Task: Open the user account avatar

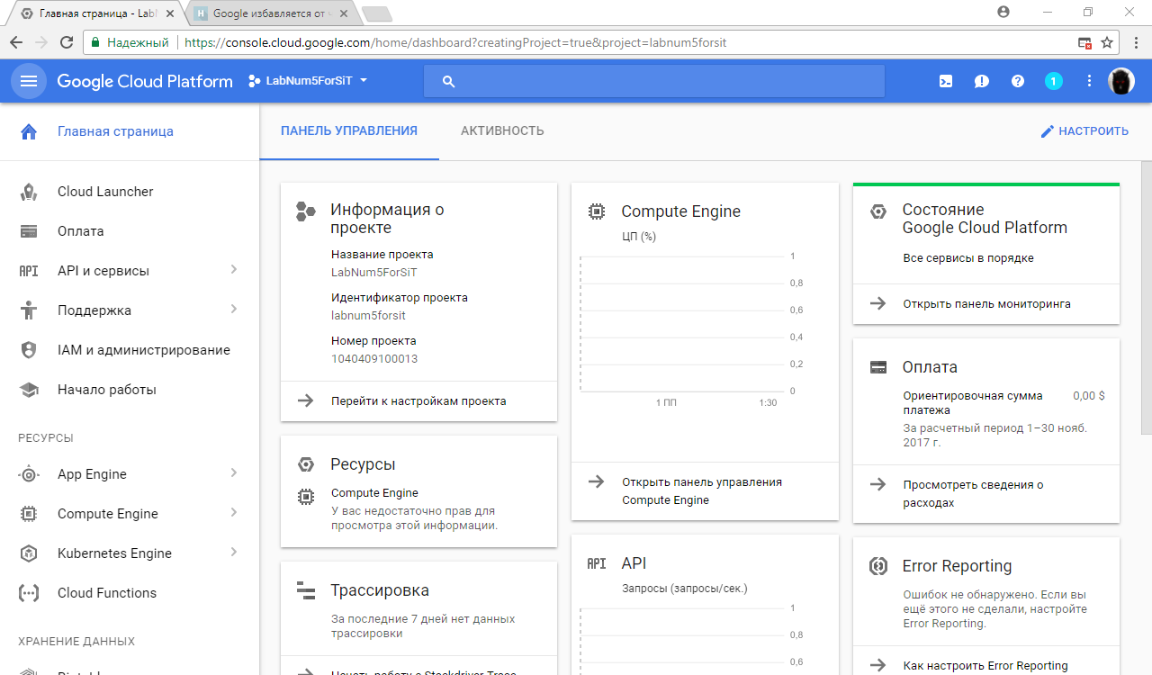Action: (x=1121, y=82)
